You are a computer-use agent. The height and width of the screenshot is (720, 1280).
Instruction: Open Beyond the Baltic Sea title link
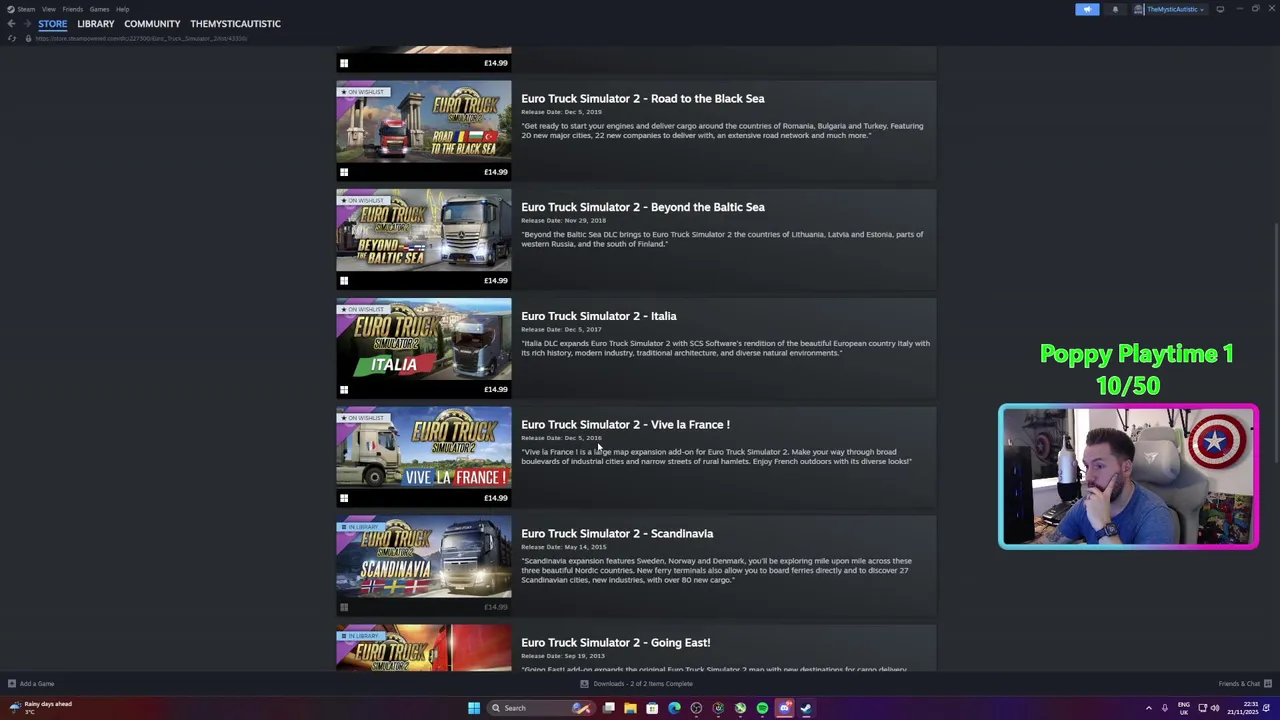(643, 207)
